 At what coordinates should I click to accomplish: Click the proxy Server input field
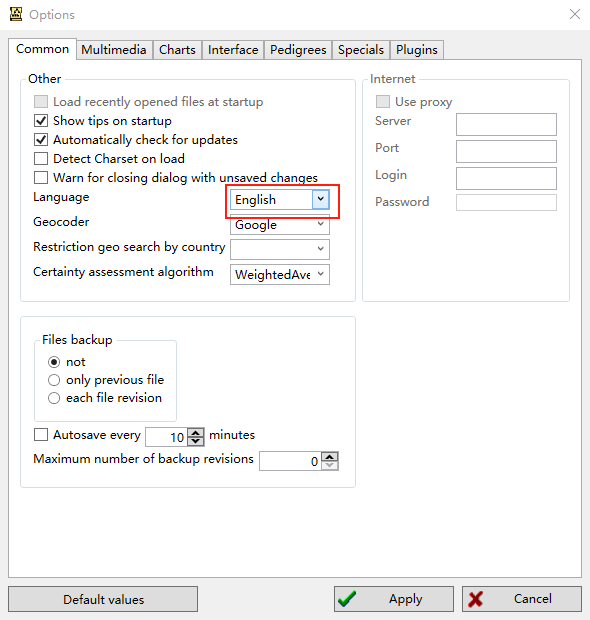tap(506, 124)
